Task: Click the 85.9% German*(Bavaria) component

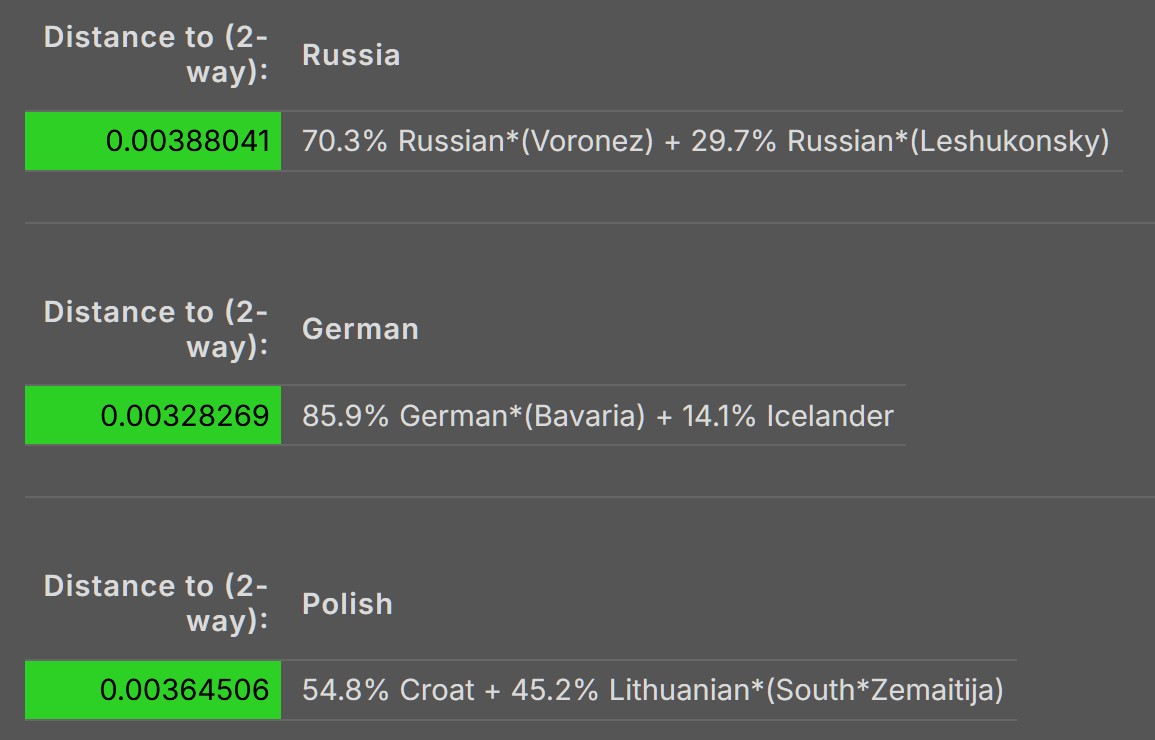Action: tap(474, 416)
